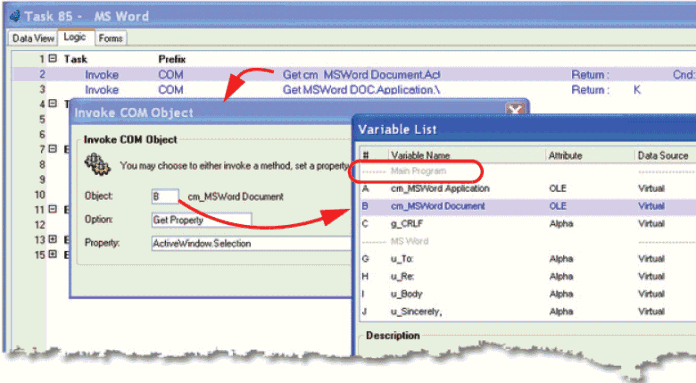This screenshot has width=696, height=383.
Task: Collapse the node on line 4
Action: point(53,103)
